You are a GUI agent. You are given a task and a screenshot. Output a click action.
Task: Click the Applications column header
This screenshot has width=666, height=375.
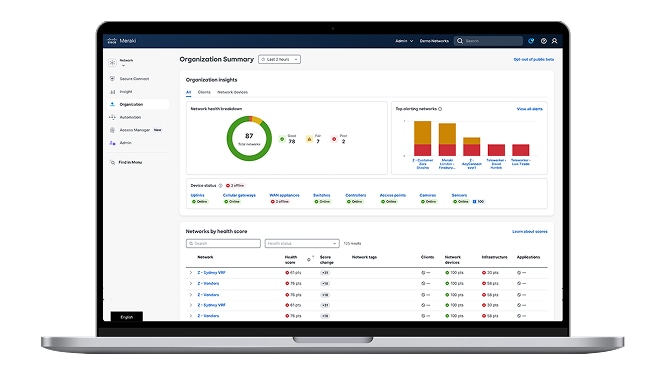tap(528, 257)
